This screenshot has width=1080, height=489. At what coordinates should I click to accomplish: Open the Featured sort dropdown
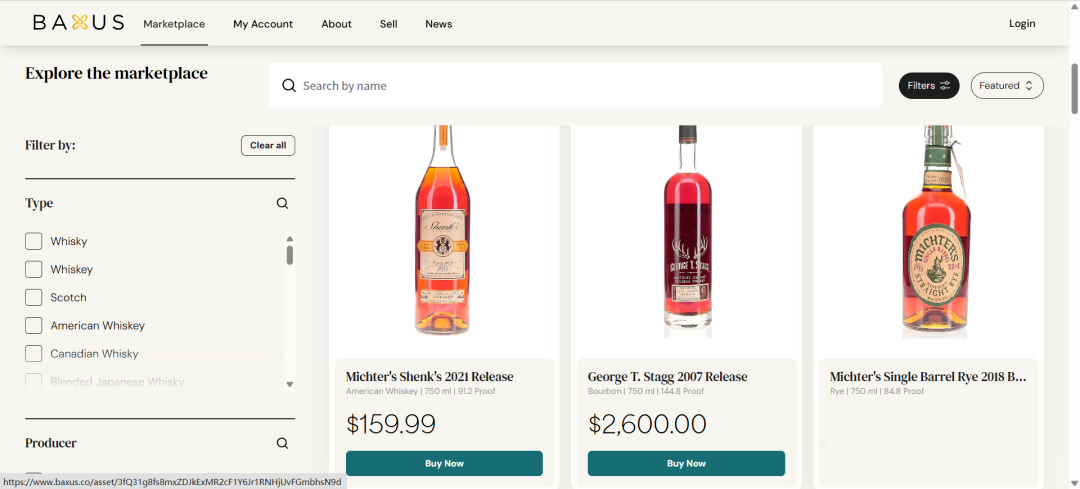1007,86
